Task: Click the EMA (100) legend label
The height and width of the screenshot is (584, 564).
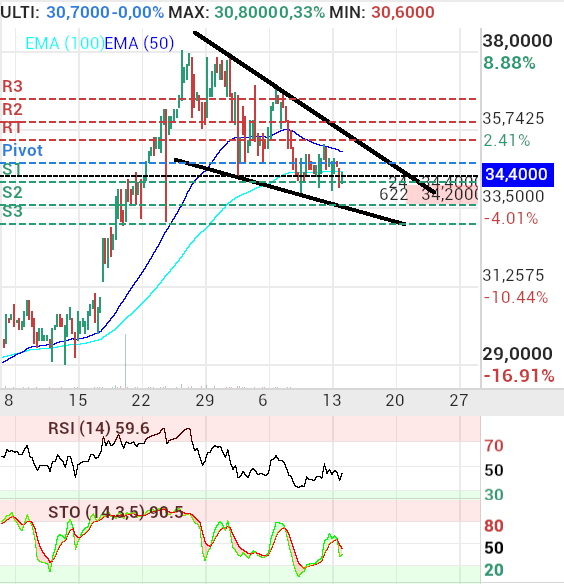Action: tap(65, 43)
